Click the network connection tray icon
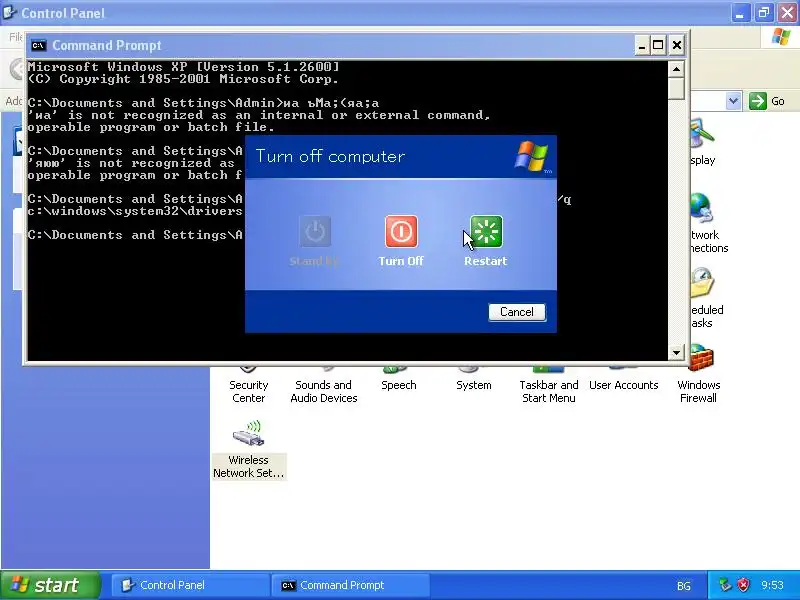 click(725, 585)
